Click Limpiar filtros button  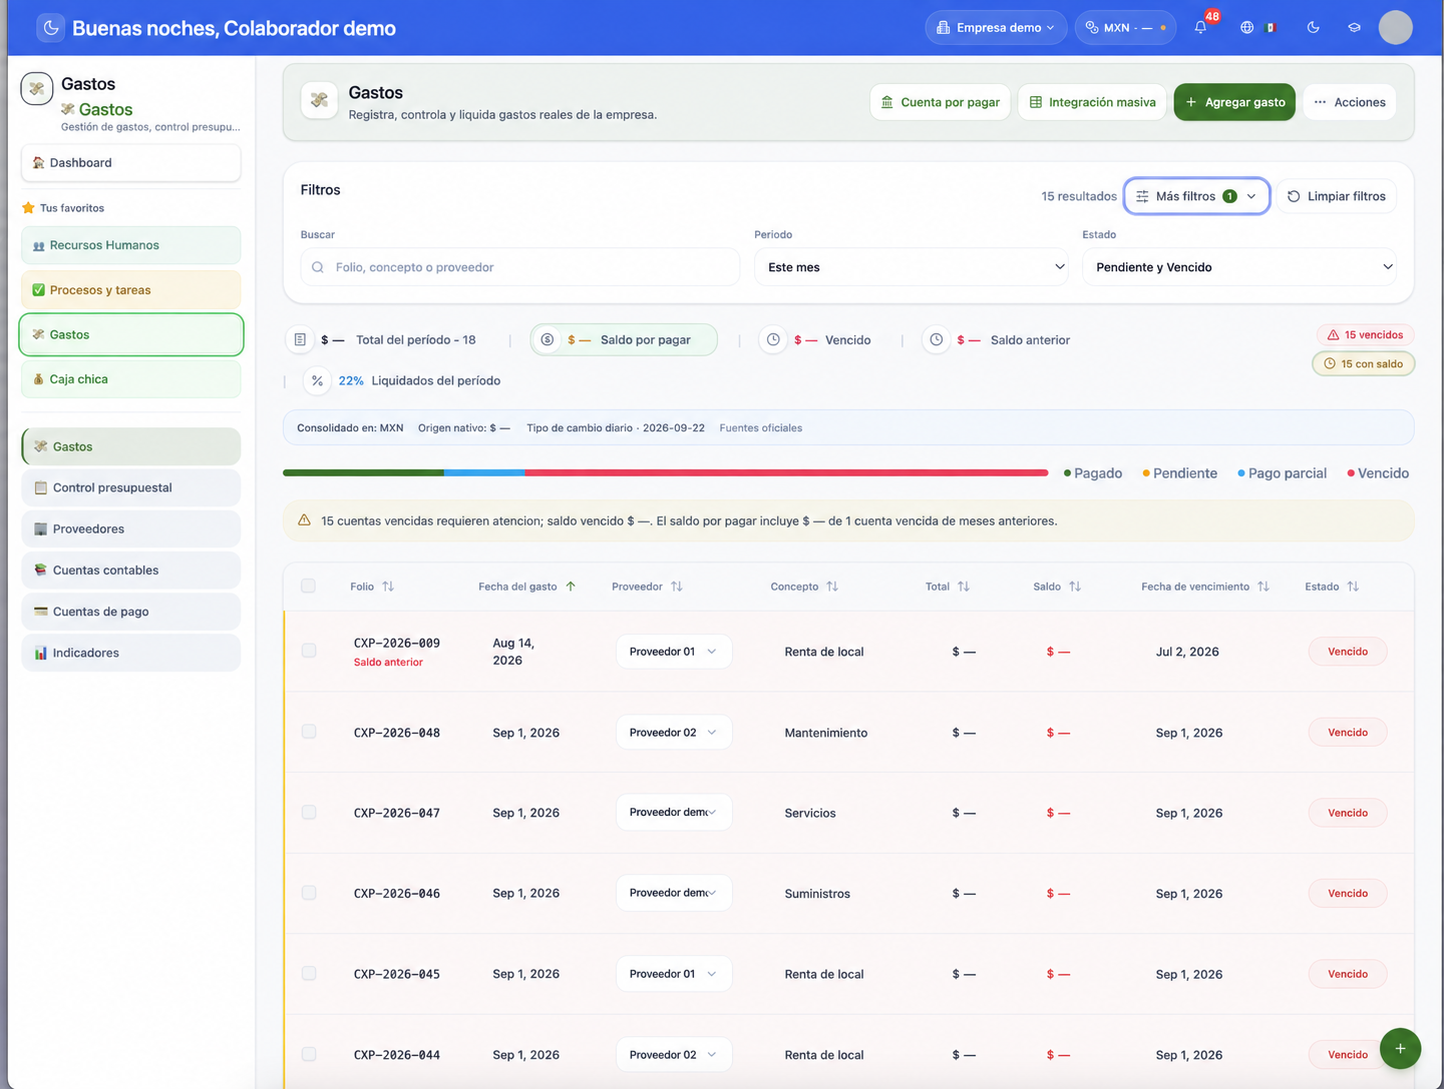click(1336, 196)
